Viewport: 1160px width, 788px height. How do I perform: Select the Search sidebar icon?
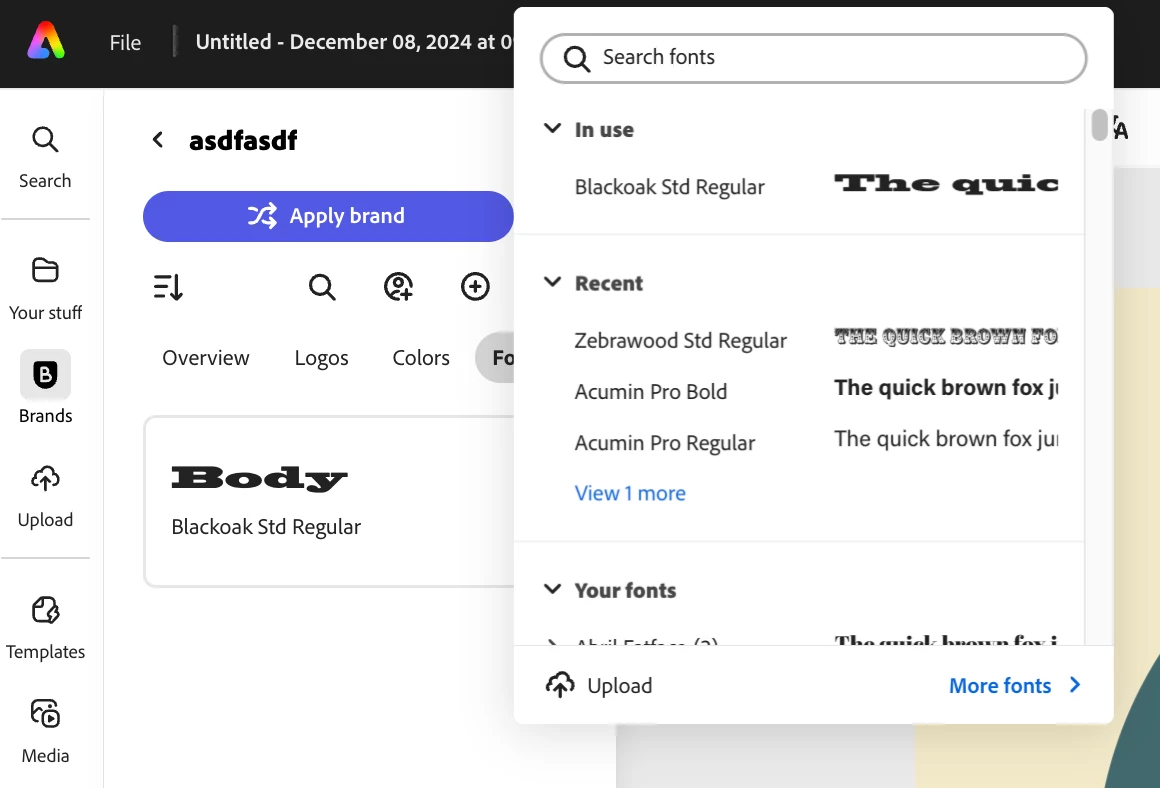click(45, 158)
